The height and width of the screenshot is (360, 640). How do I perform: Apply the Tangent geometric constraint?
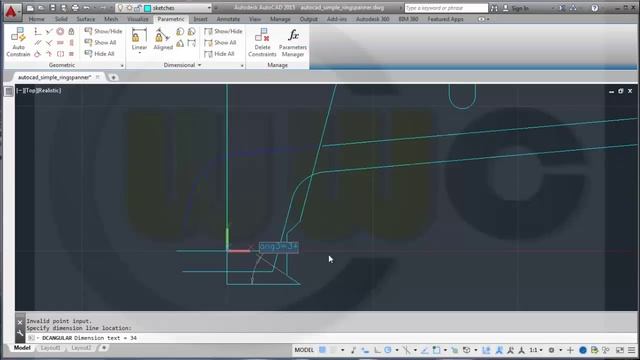point(38,53)
